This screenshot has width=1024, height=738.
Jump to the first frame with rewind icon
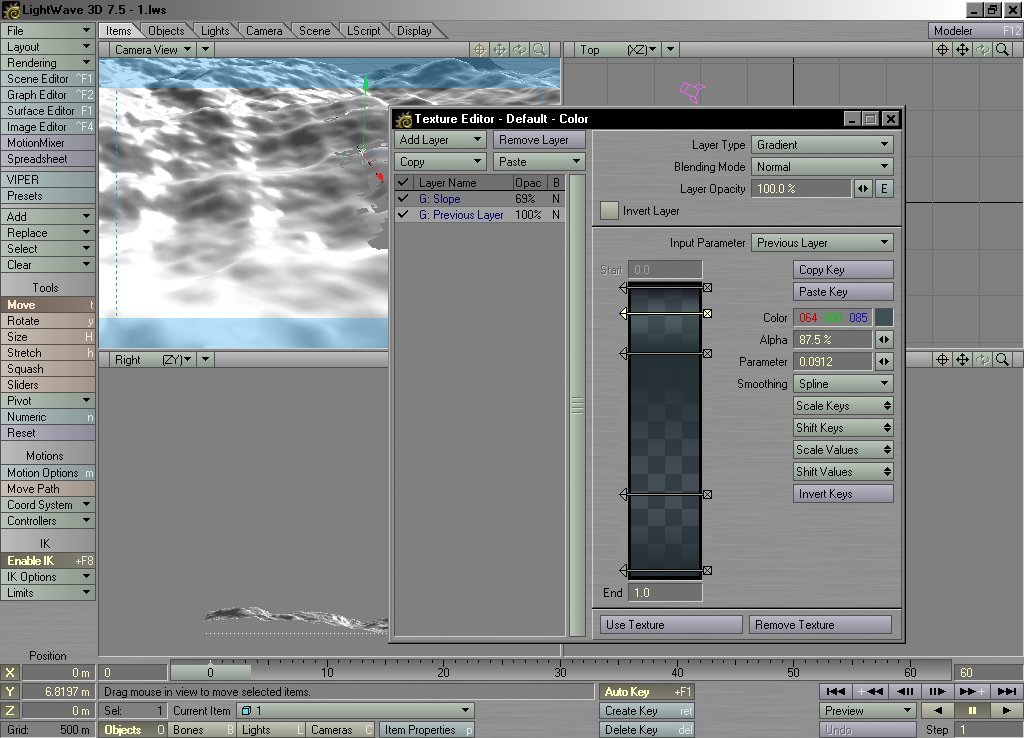pos(836,691)
